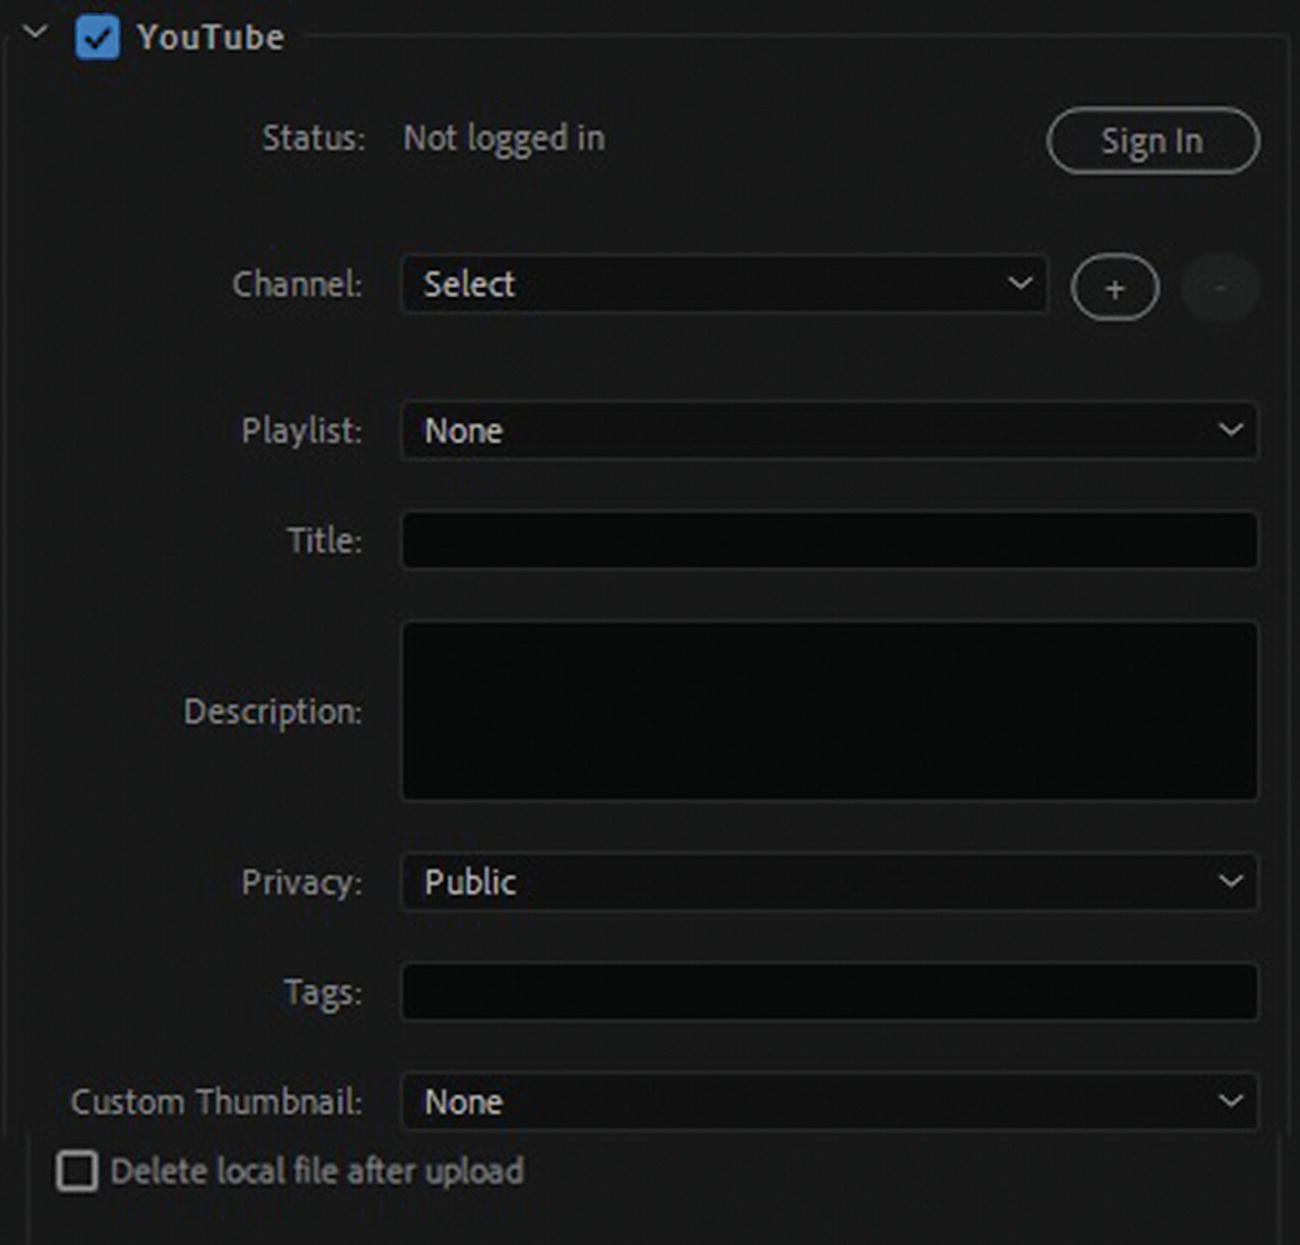This screenshot has height=1245, width=1300.
Task: Click the "Privacy:" label
Action: (x=301, y=882)
